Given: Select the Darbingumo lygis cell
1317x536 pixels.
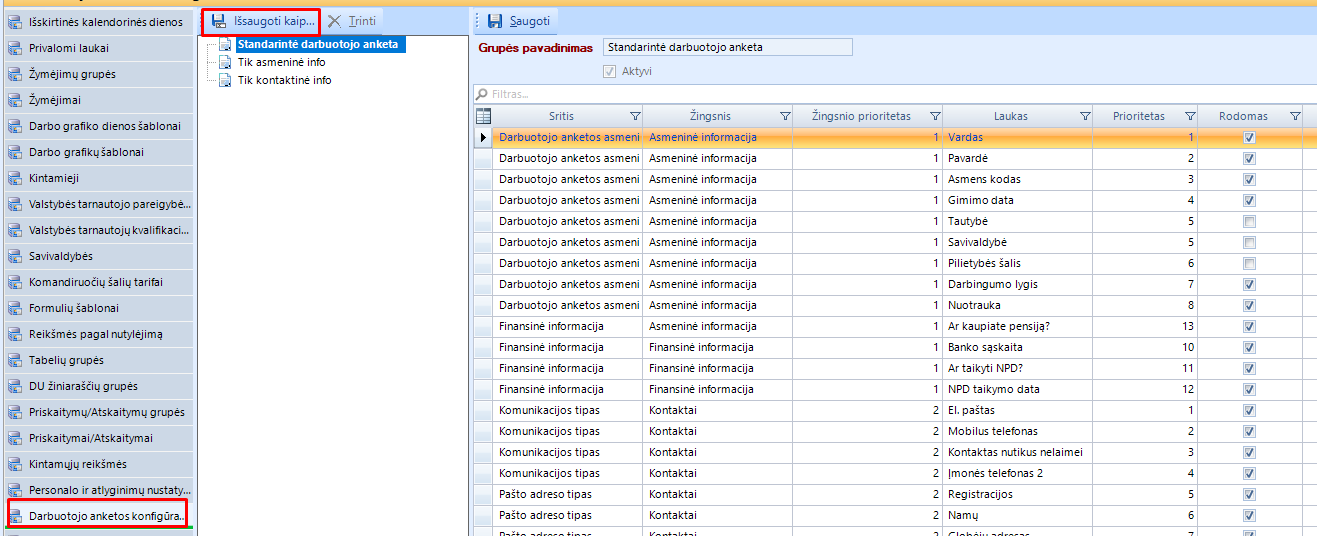Looking at the screenshot, I should [1018, 284].
